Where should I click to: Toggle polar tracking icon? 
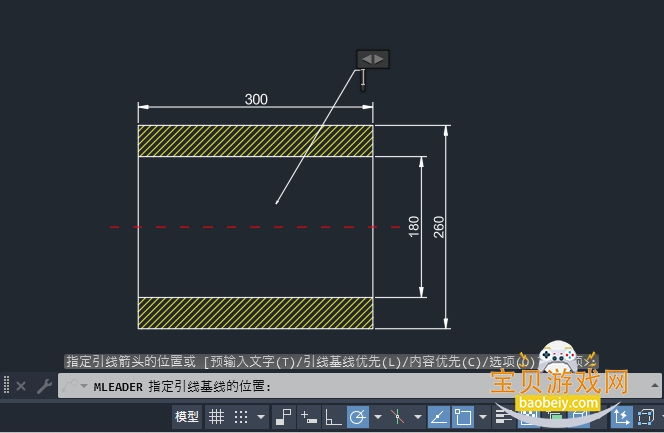358,417
